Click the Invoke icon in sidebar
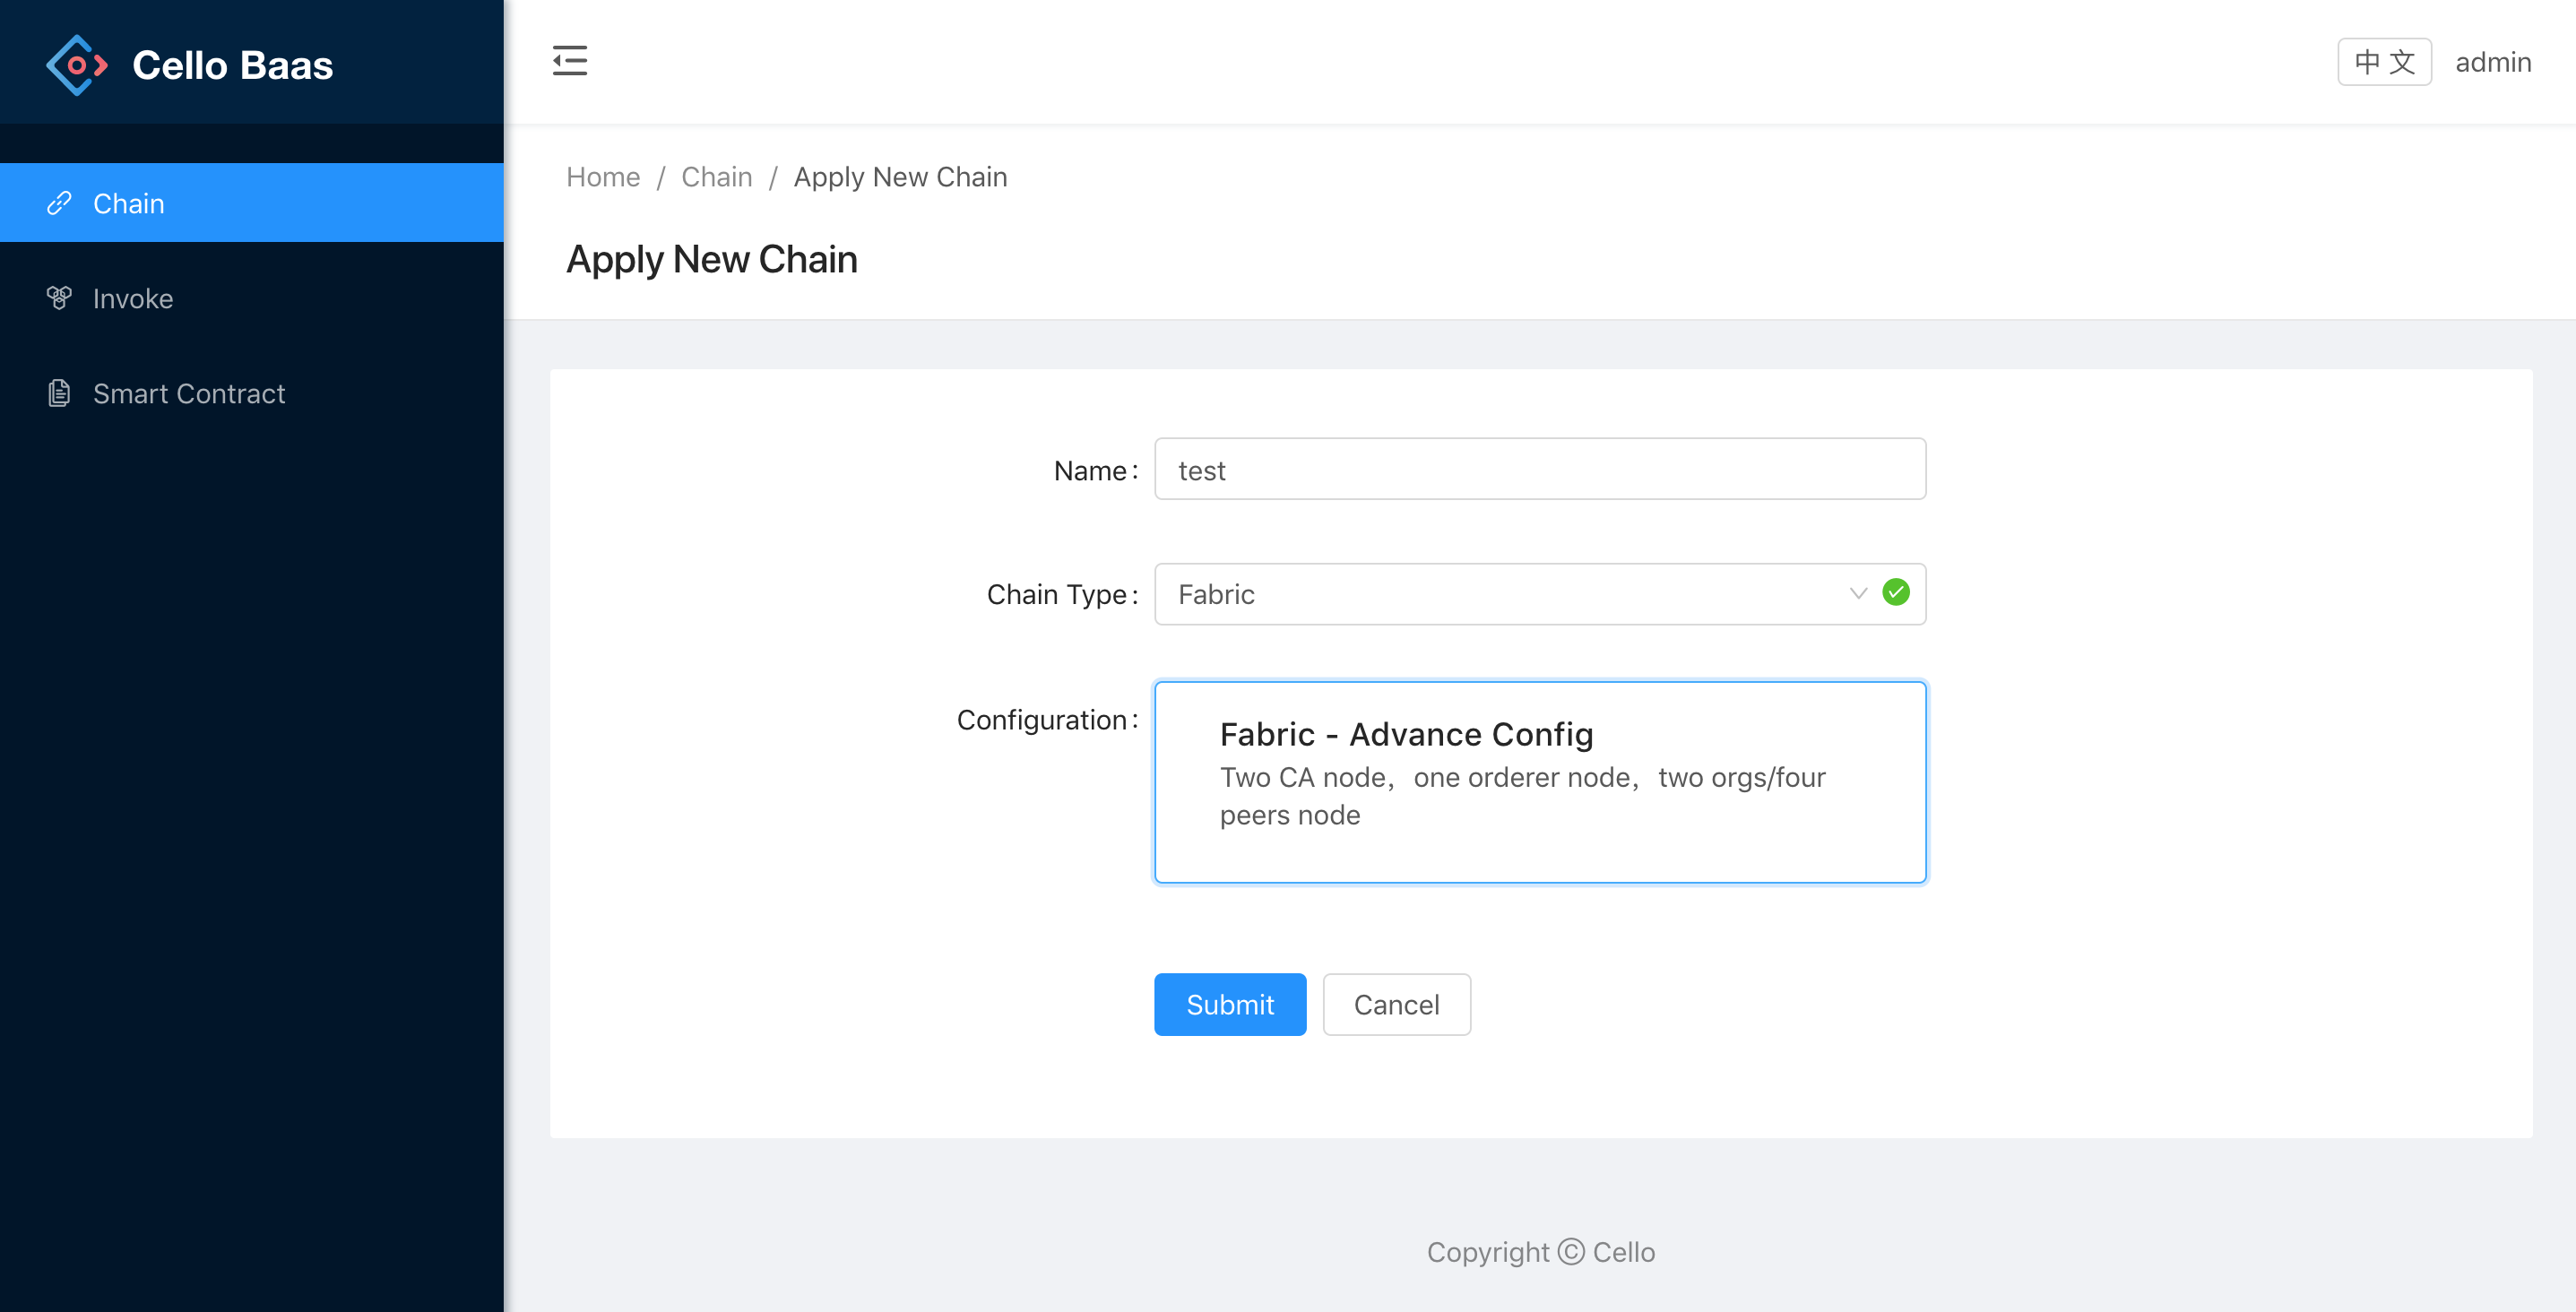 coord(59,298)
